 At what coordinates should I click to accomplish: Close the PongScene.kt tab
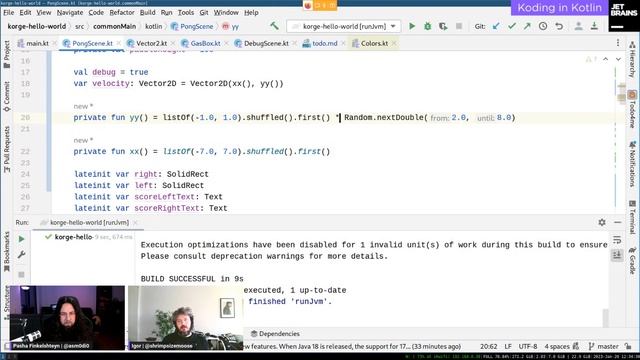pyautogui.click(x=118, y=43)
